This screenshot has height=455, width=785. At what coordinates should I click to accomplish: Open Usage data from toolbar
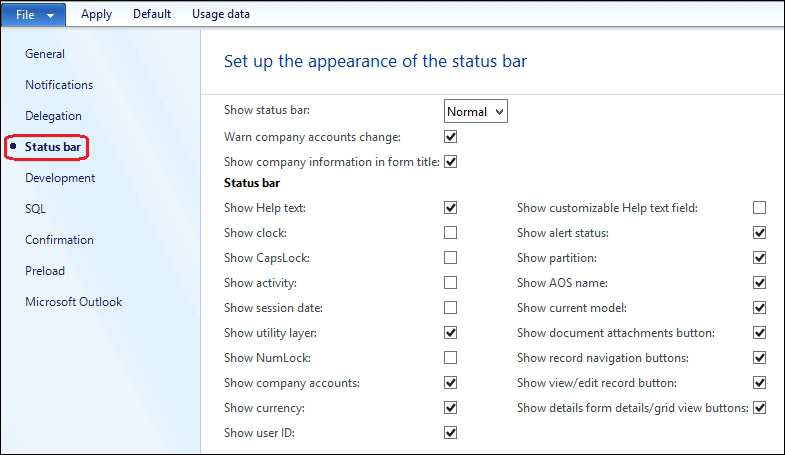[221, 14]
